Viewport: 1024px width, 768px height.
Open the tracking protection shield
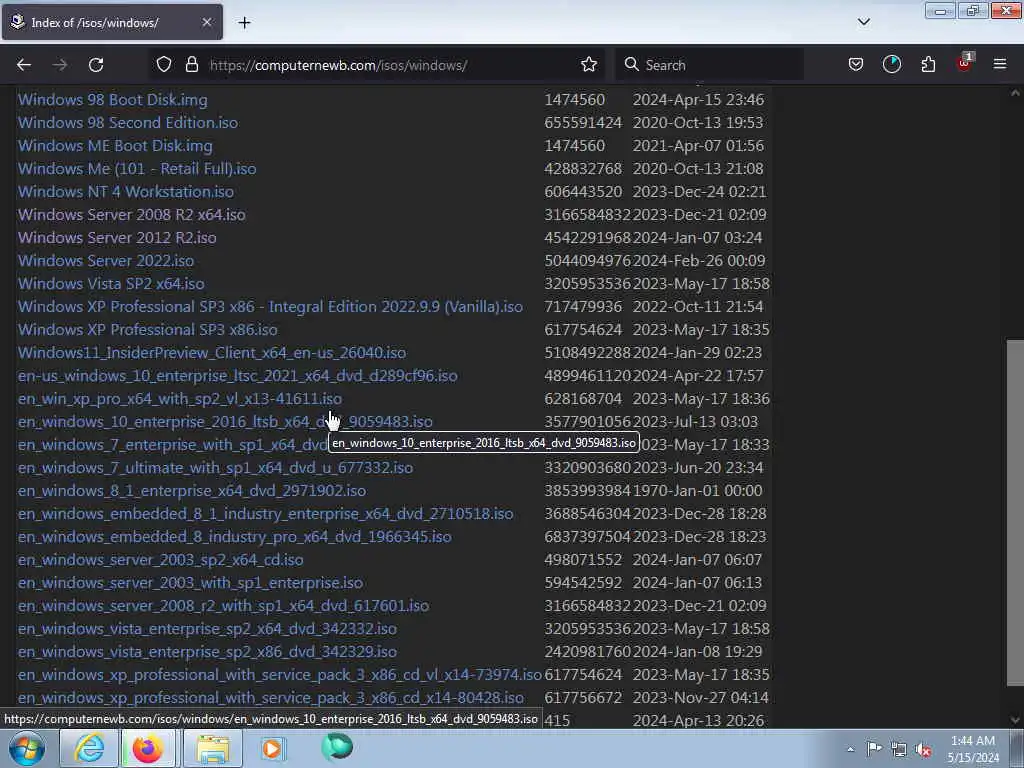click(164, 65)
